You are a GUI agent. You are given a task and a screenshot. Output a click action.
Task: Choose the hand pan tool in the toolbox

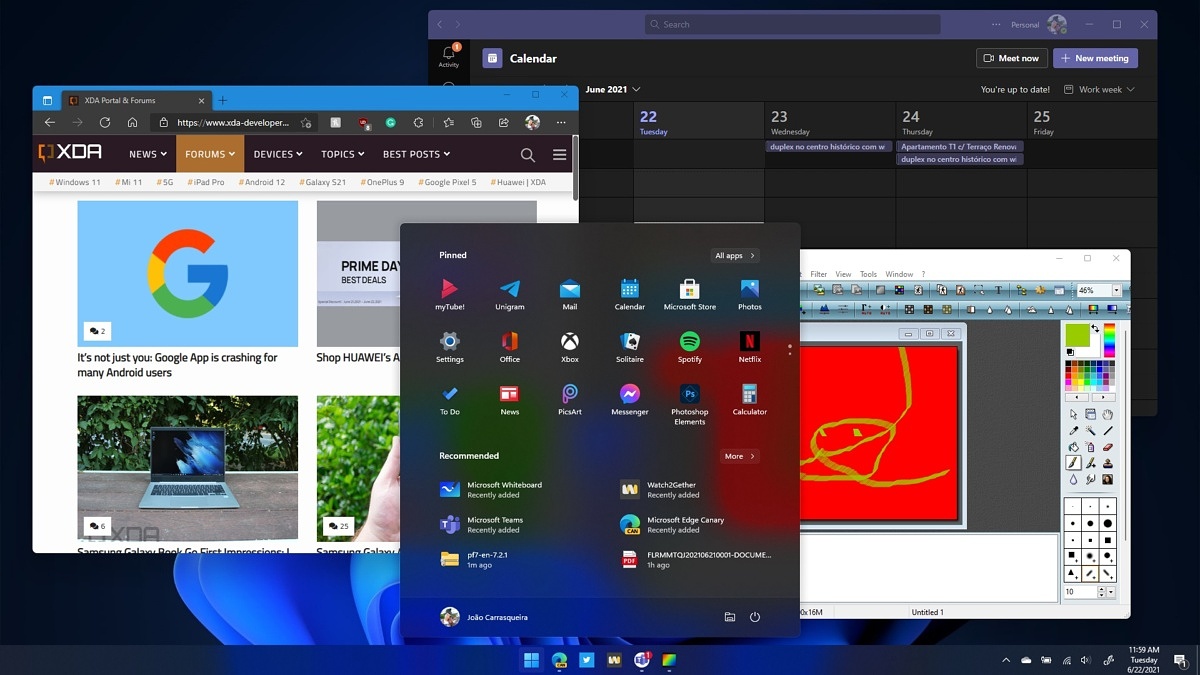click(x=1107, y=414)
